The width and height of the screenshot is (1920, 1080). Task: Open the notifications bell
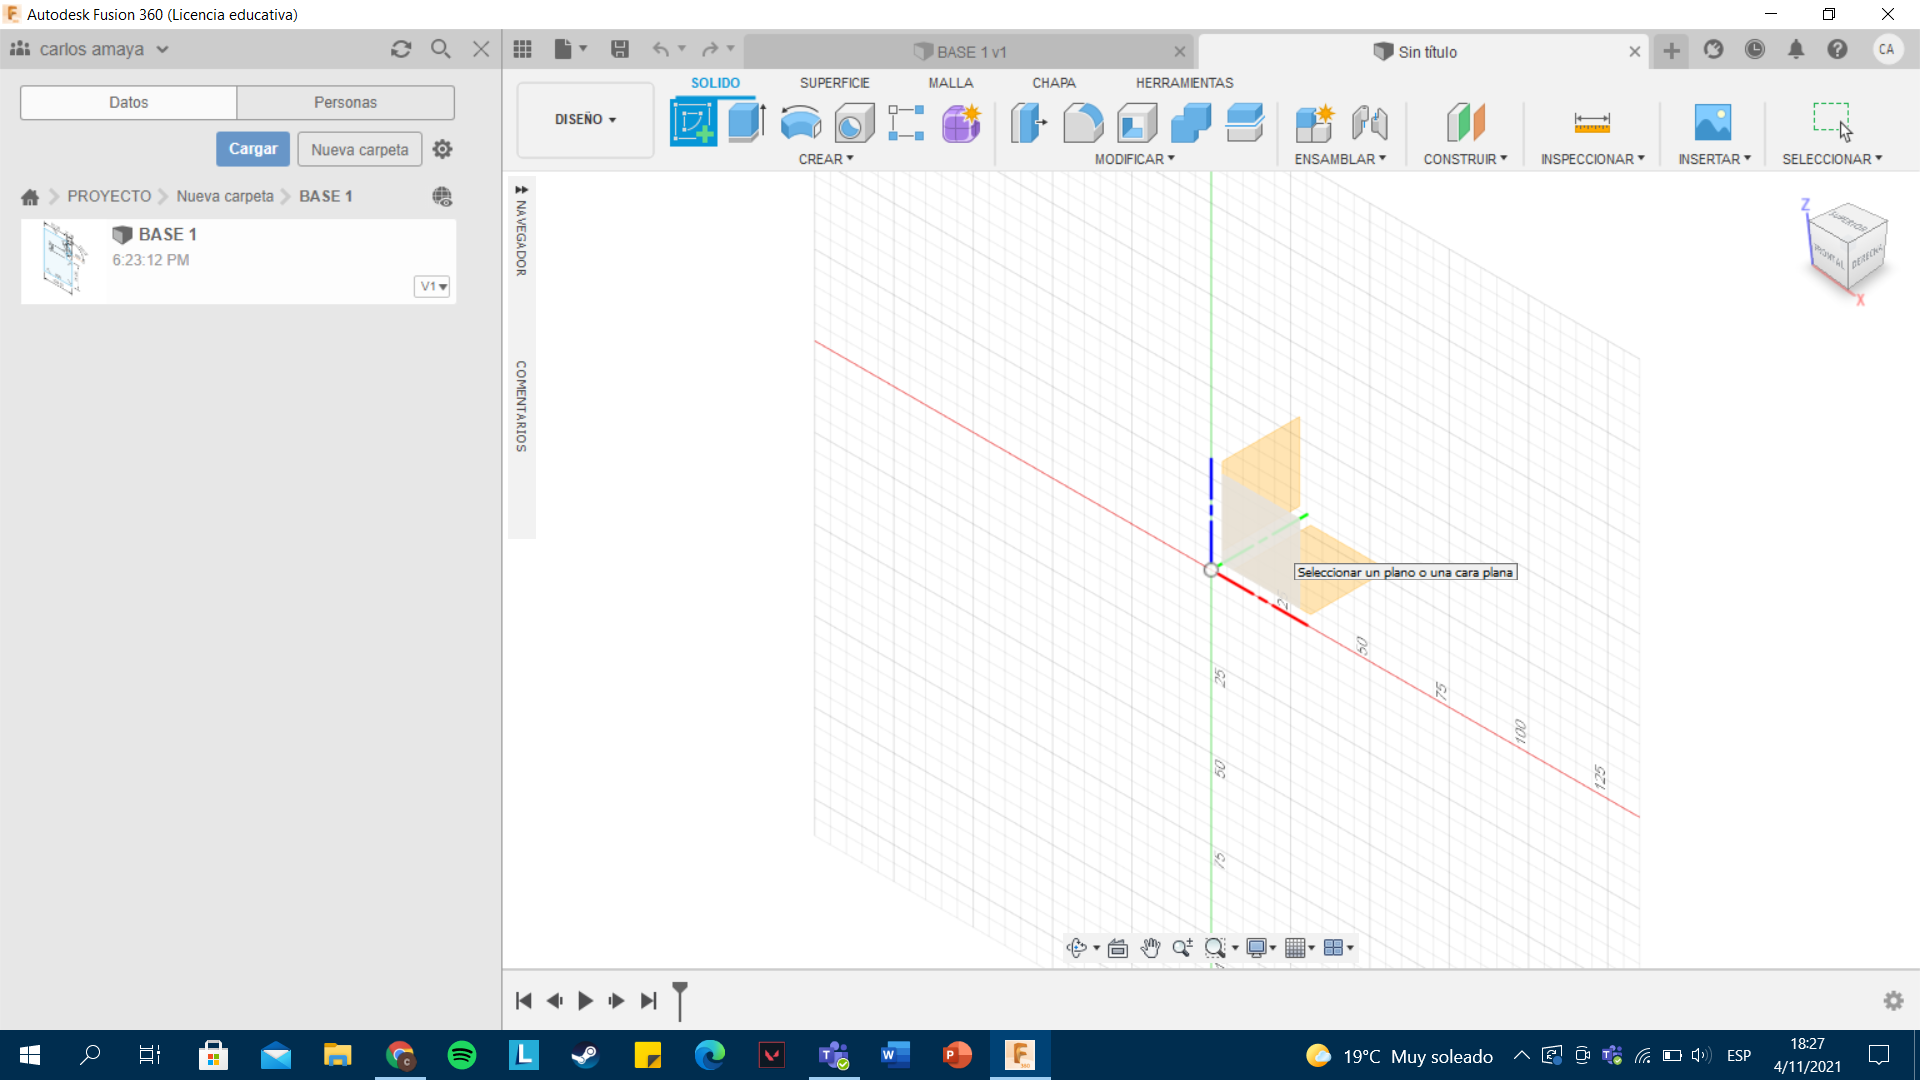1796,49
